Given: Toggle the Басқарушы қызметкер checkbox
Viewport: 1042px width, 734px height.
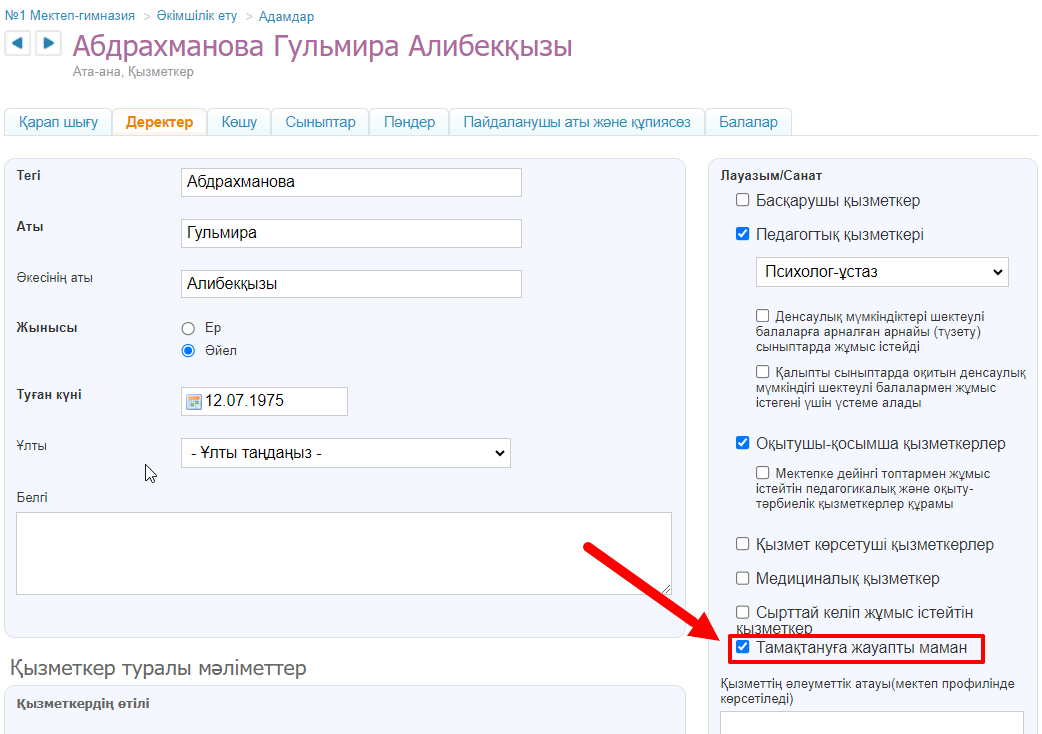Looking at the screenshot, I should [x=742, y=200].
